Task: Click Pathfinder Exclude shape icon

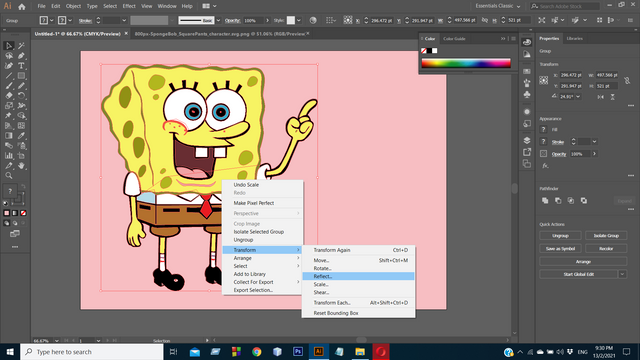Action: pos(584,201)
